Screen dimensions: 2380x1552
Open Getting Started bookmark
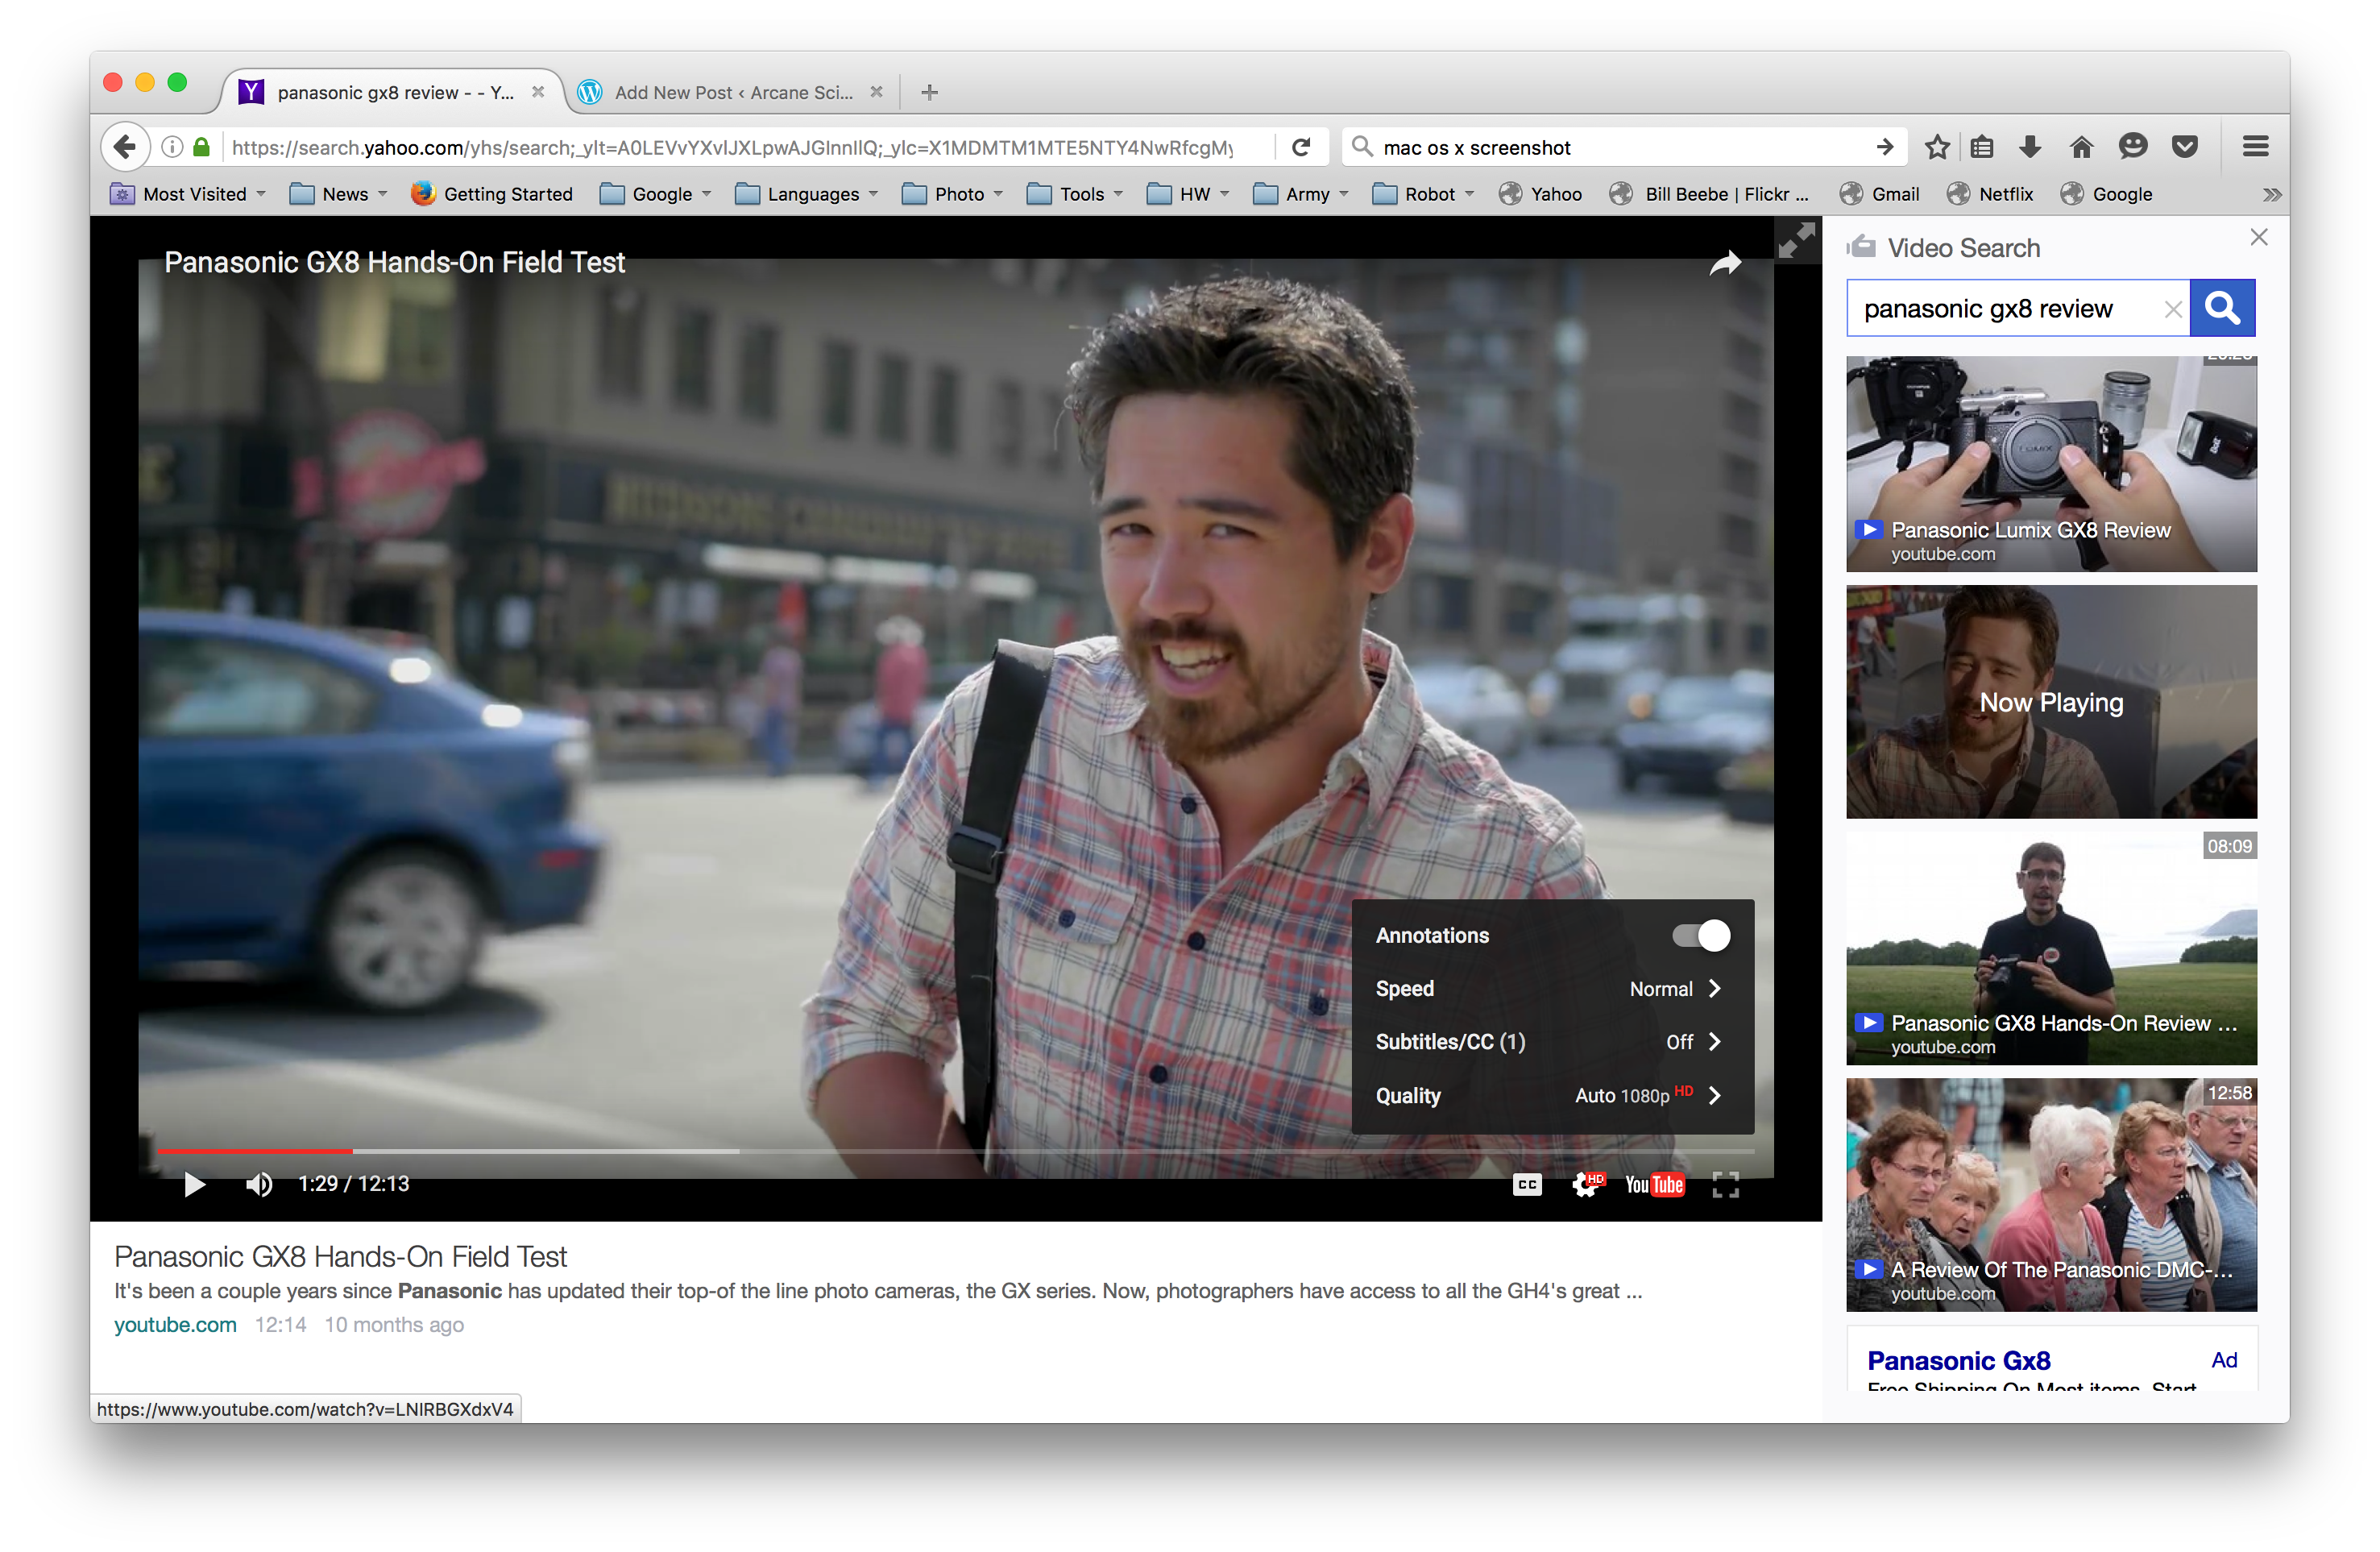(492, 194)
